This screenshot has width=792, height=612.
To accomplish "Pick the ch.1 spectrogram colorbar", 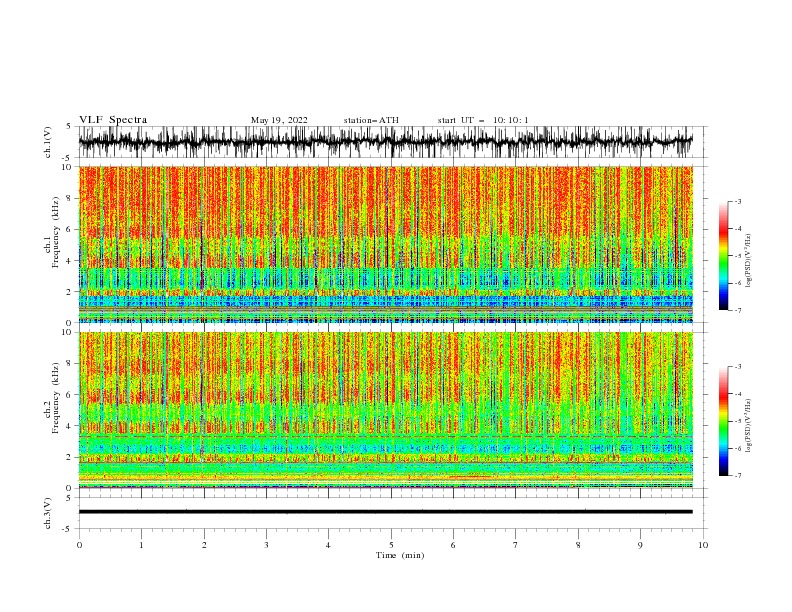I will click(723, 256).
